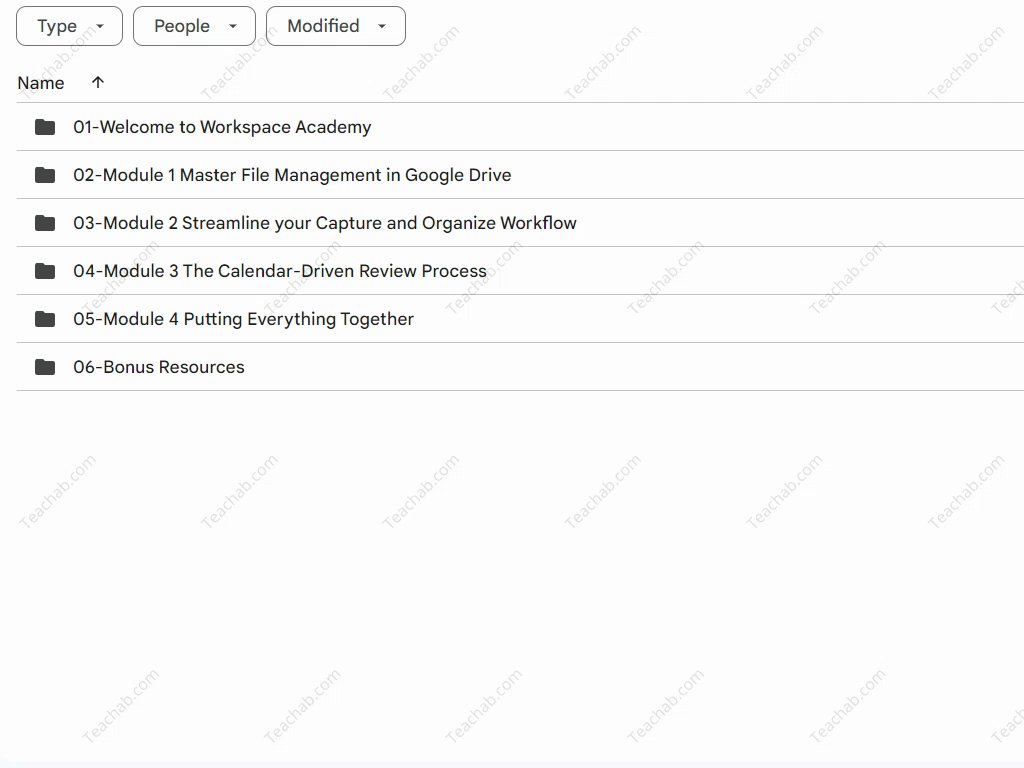
Task: Click folder icon beside 05-Module 4 row
Action: 45,319
